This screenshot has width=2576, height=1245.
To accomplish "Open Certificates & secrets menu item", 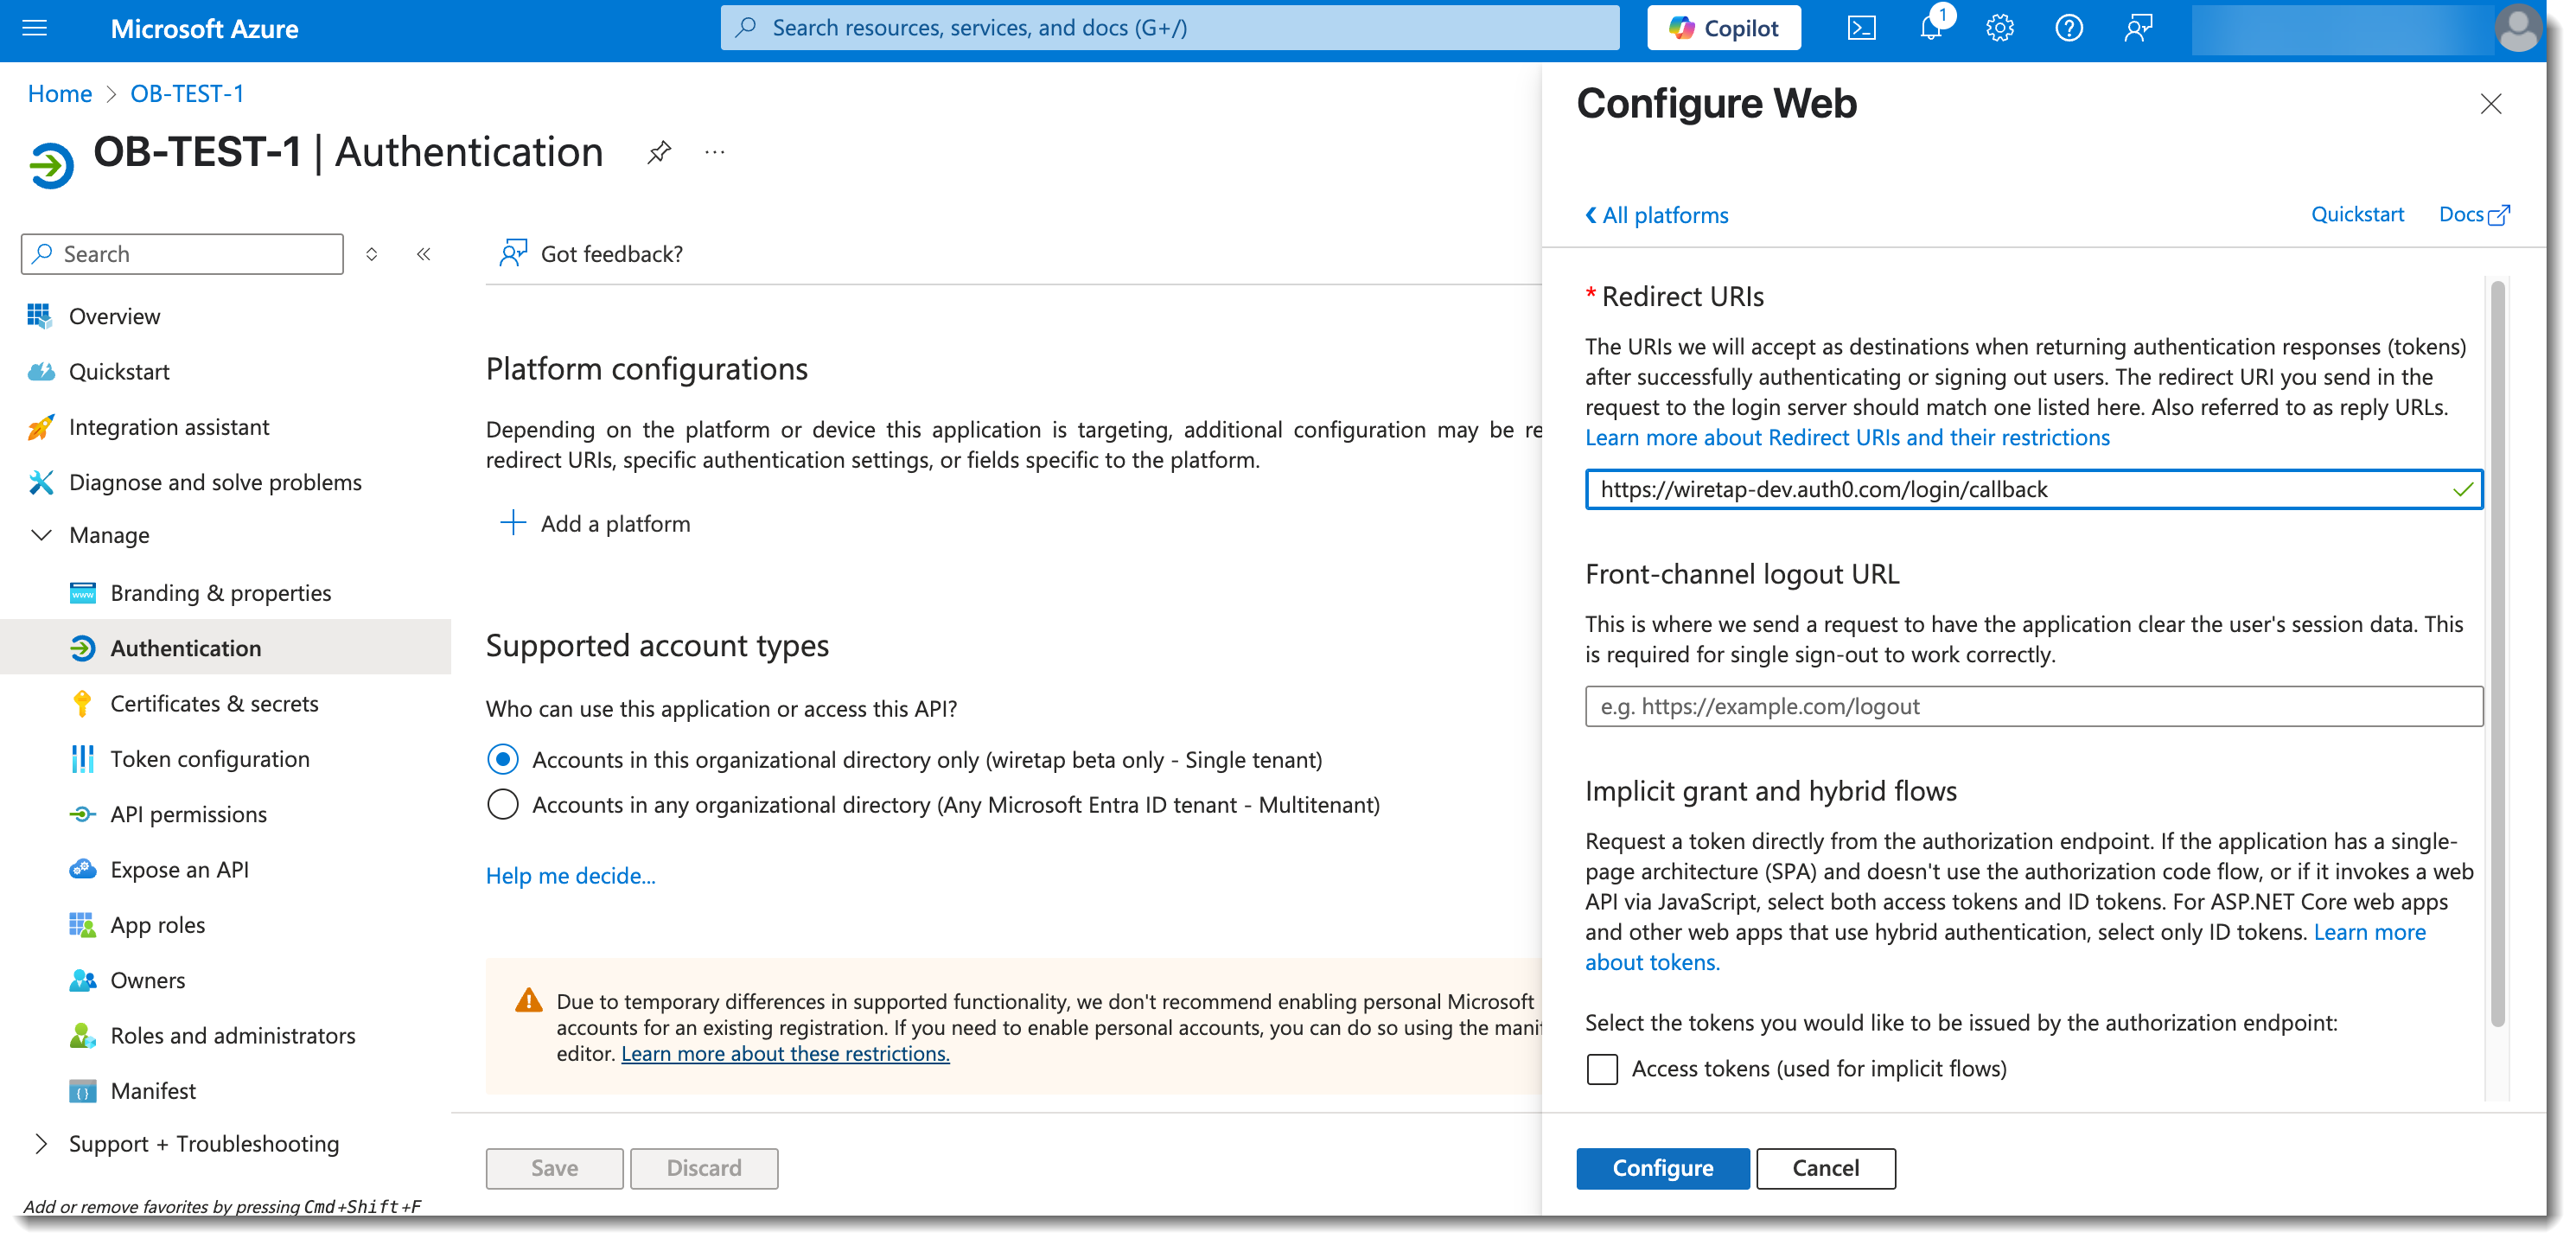I will point(214,704).
